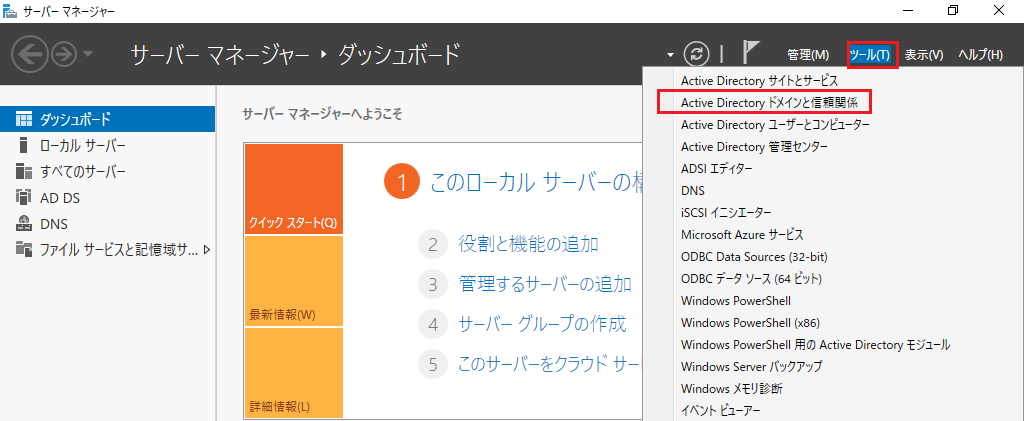Click the refresh dashboard icon
The image size is (1024, 421).
696,54
